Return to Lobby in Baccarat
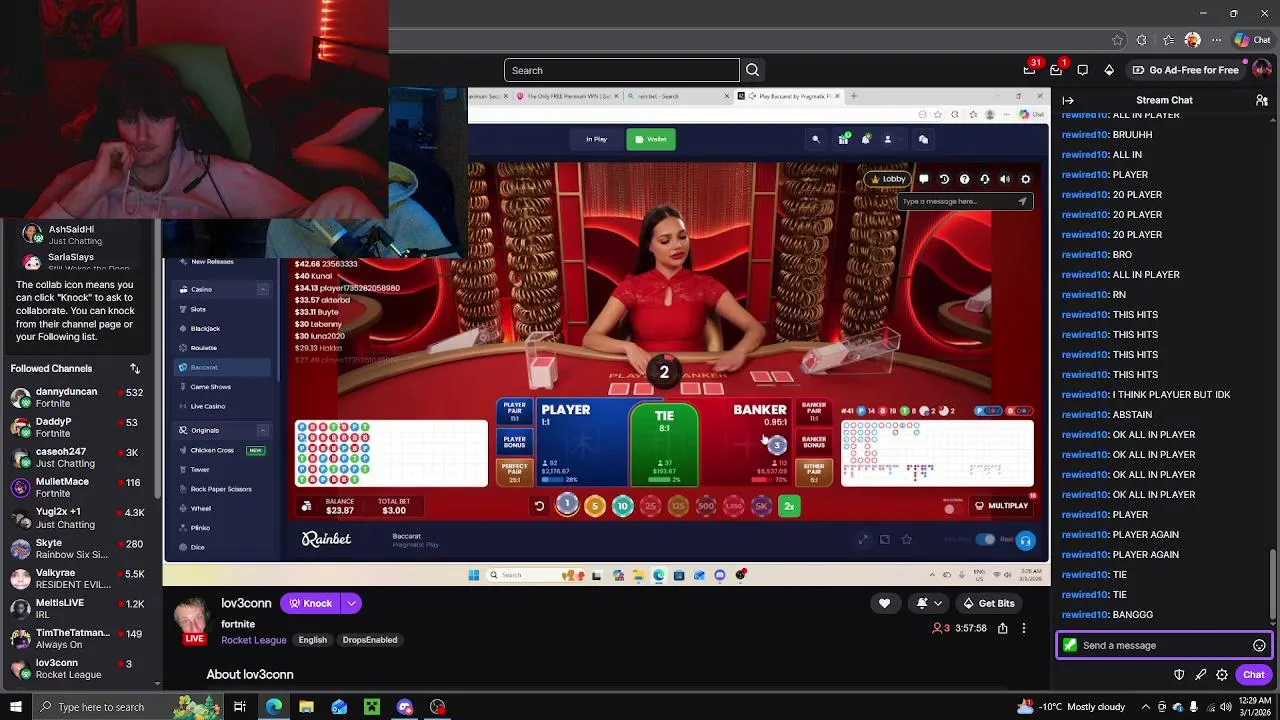Image resolution: width=1280 pixels, height=720 pixels. pyautogui.click(x=888, y=179)
